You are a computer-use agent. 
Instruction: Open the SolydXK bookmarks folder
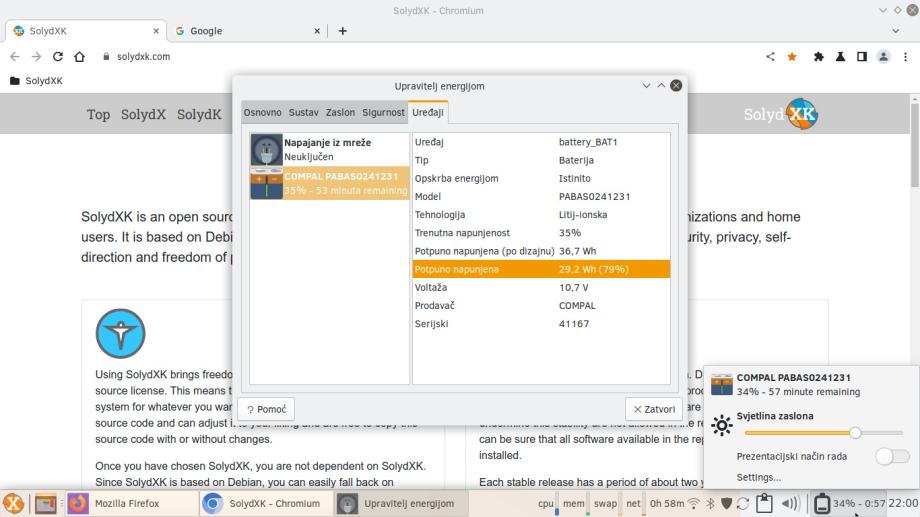[36, 80]
